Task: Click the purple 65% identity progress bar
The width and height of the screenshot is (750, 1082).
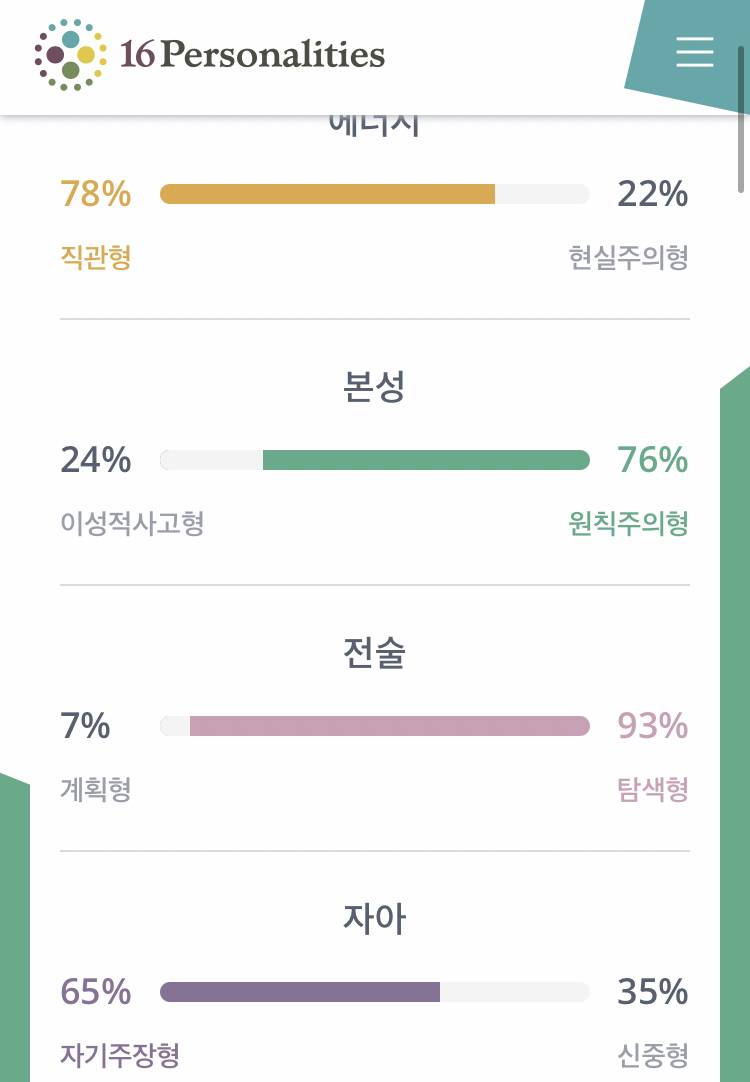Action: [300, 992]
